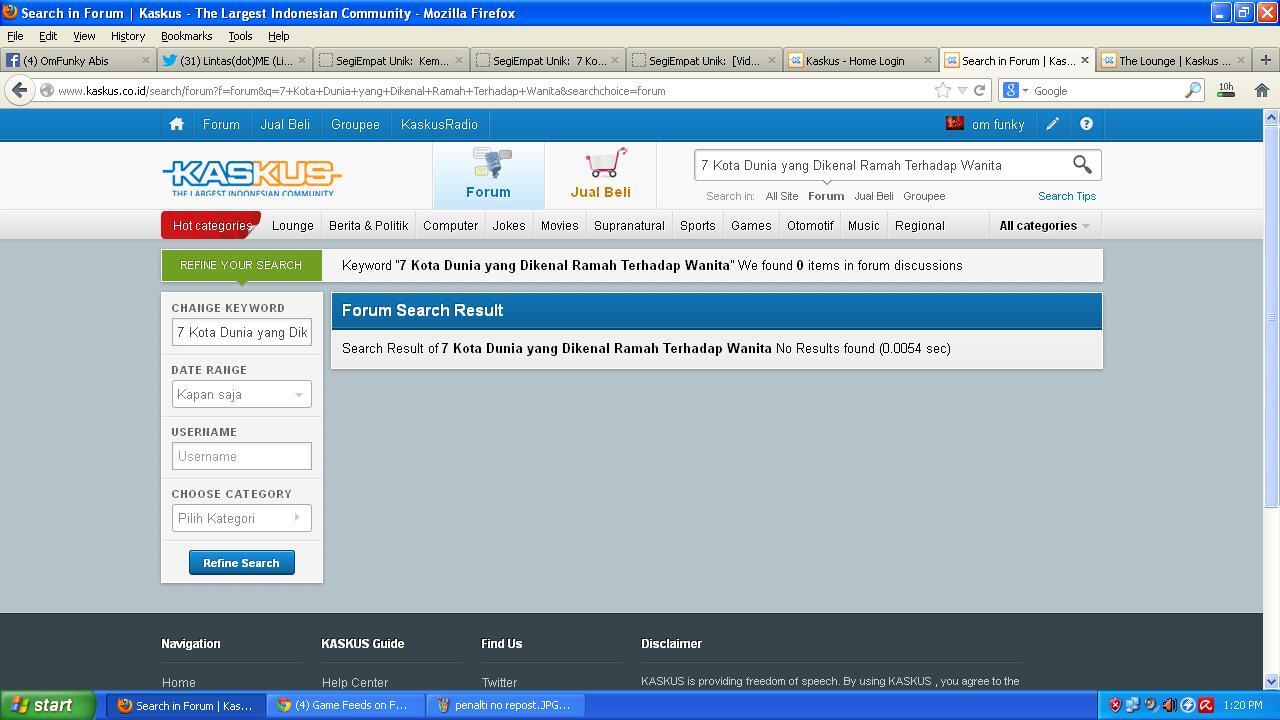Select Hot categories button
This screenshot has height=720, width=1280.
211,225
